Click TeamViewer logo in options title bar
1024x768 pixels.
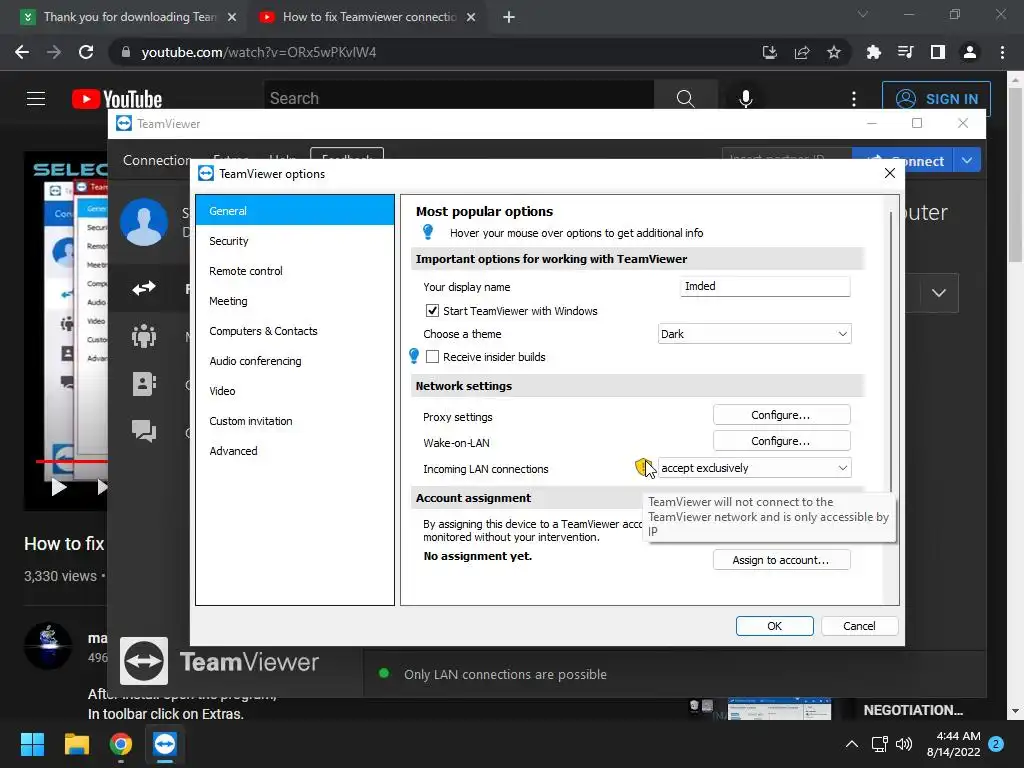click(206, 173)
